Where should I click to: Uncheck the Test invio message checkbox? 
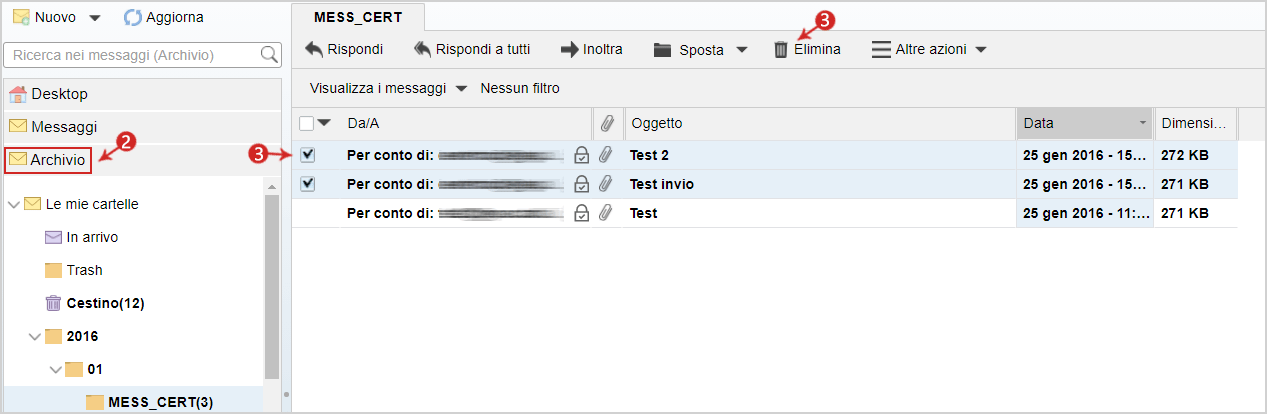[308, 184]
